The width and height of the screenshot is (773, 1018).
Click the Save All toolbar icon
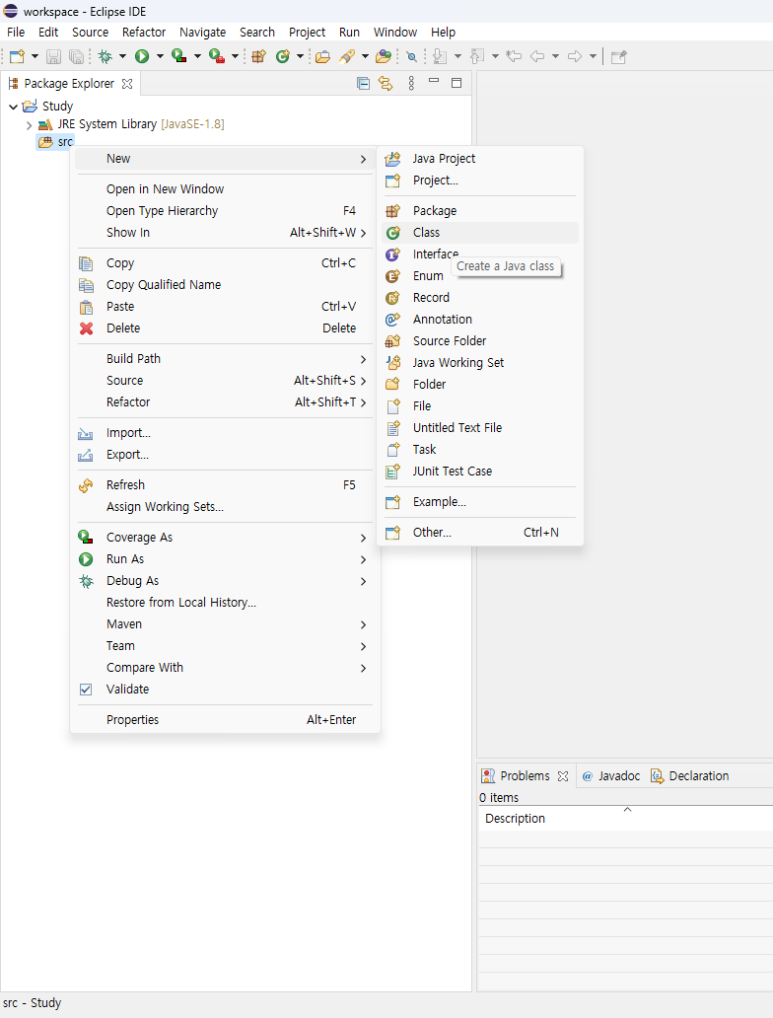click(77, 56)
